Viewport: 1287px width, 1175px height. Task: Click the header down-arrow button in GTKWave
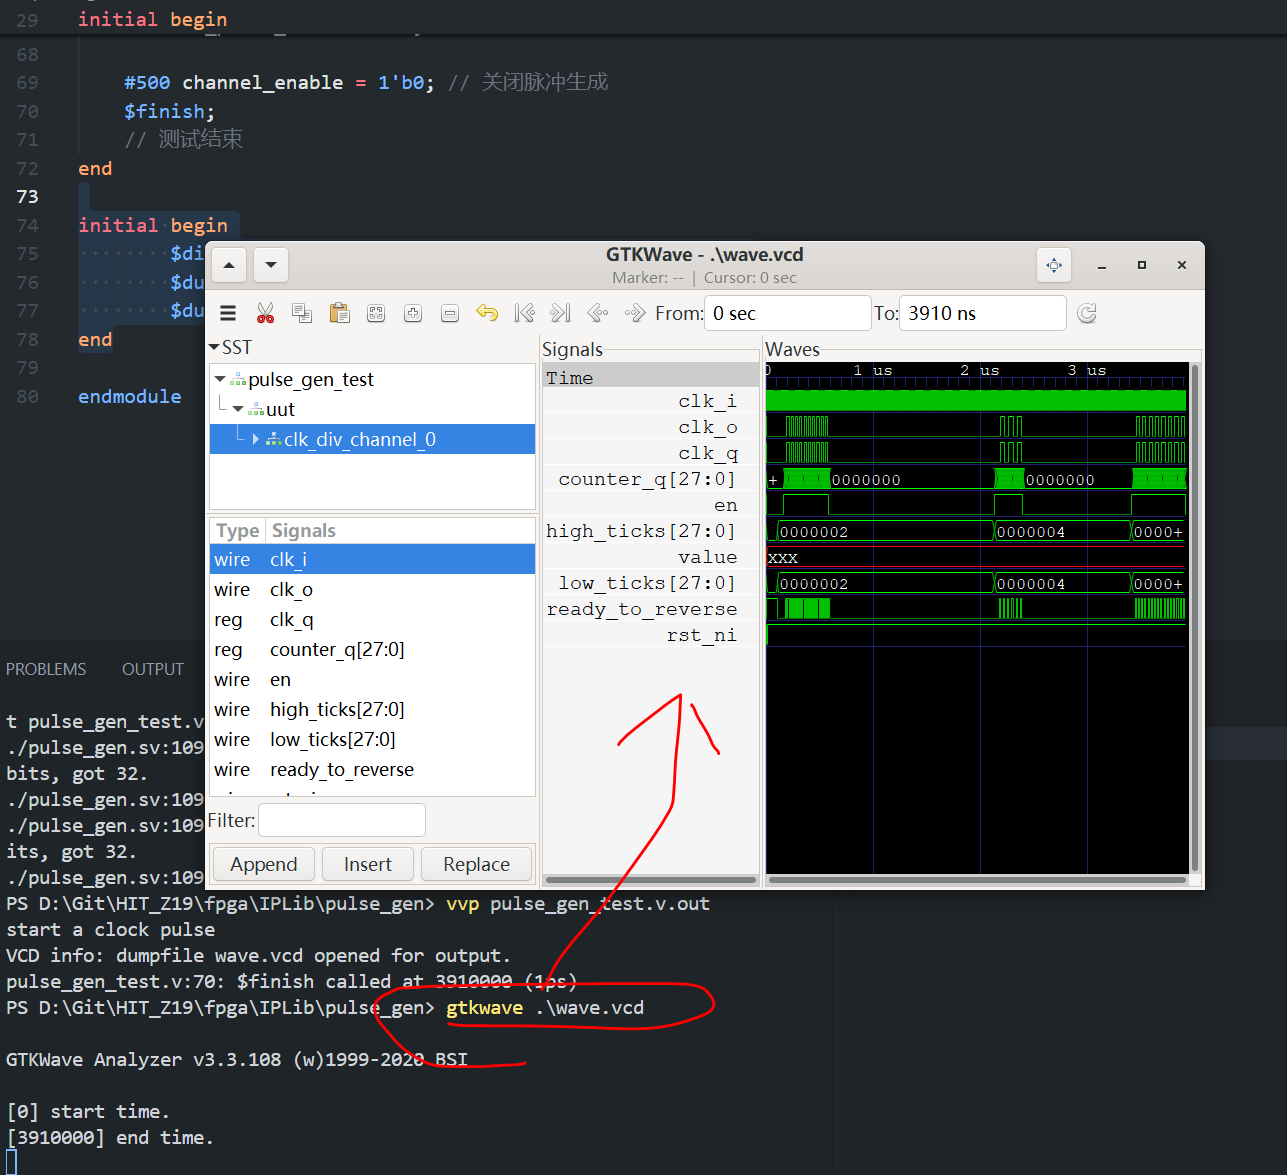(x=271, y=265)
